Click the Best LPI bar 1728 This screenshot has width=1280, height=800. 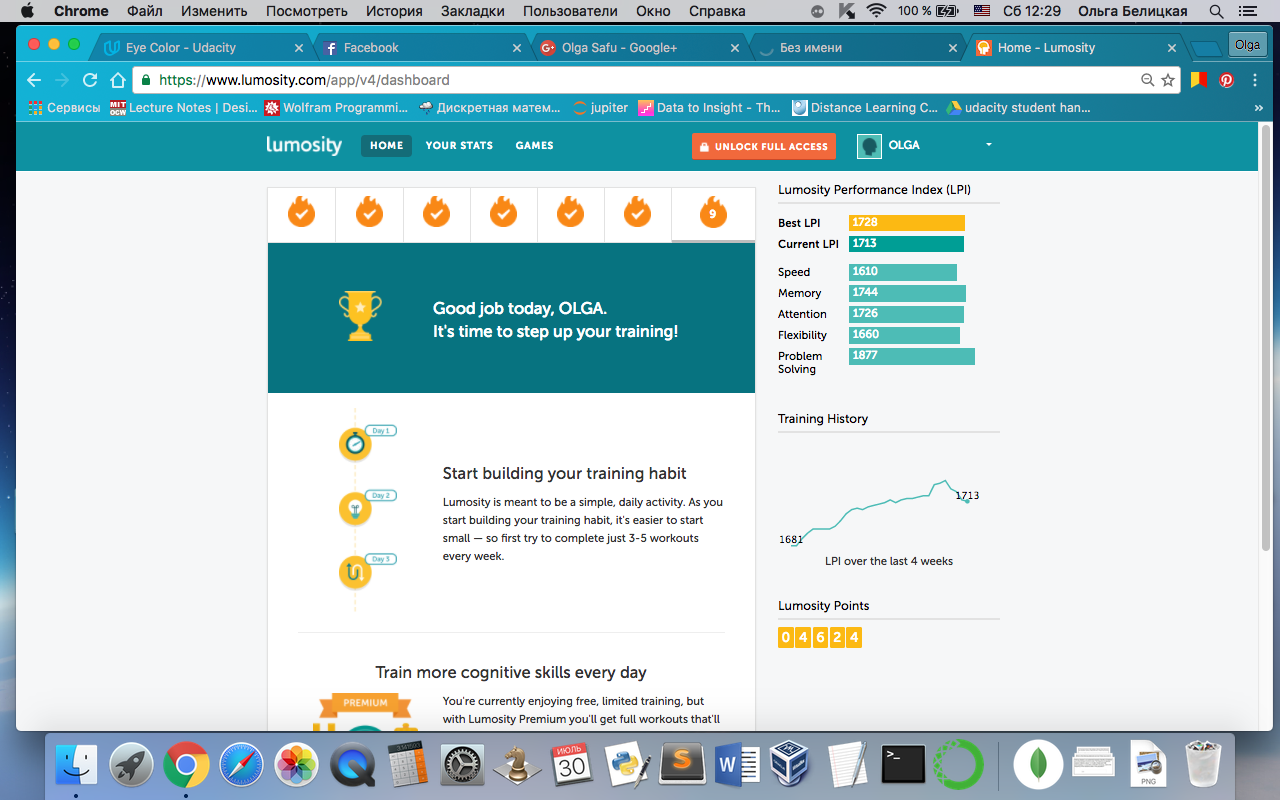pos(907,223)
